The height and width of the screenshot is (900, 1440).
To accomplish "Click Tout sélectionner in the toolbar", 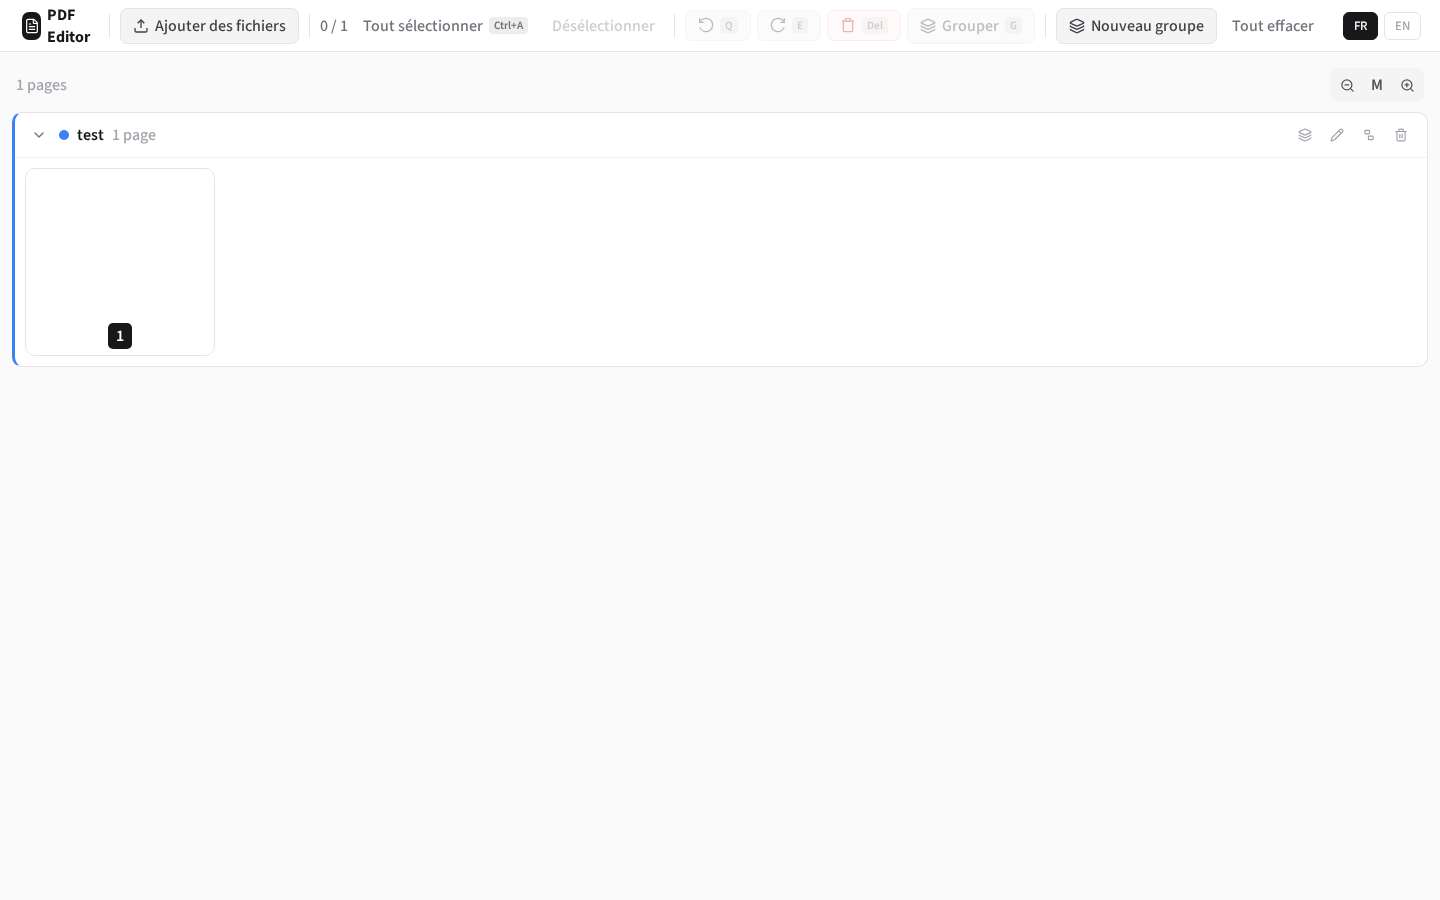I will [x=423, y=25].
